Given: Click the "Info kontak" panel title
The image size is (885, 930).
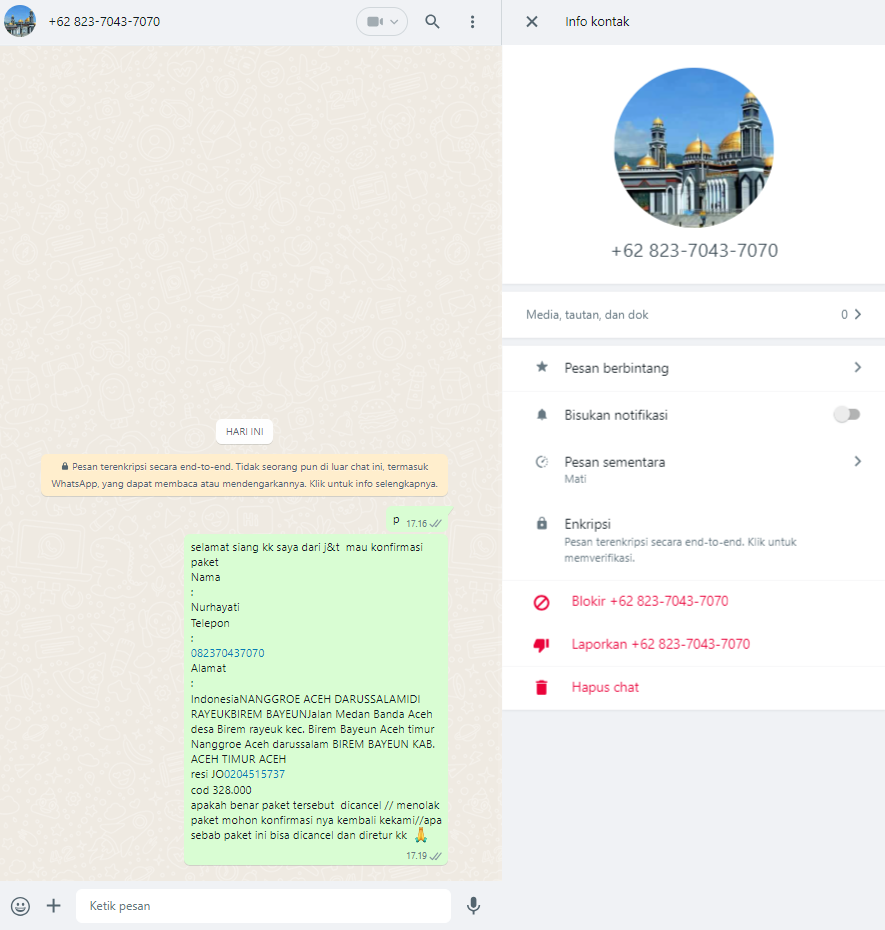Looking at the screenshot, I should tap(597, 22).
